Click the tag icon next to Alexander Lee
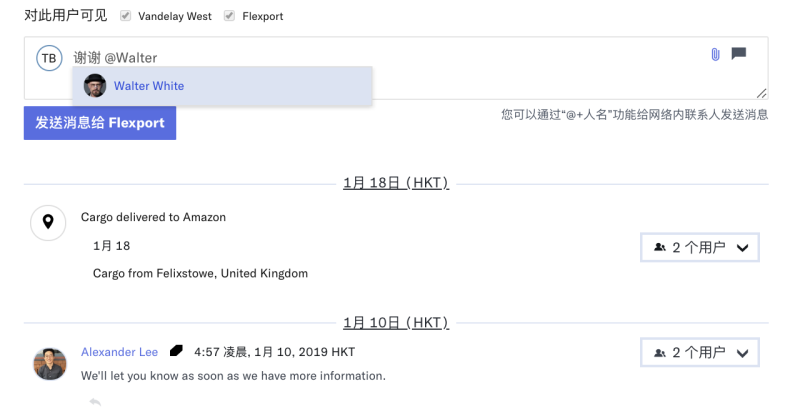800x416 pixels. (176, 351)
